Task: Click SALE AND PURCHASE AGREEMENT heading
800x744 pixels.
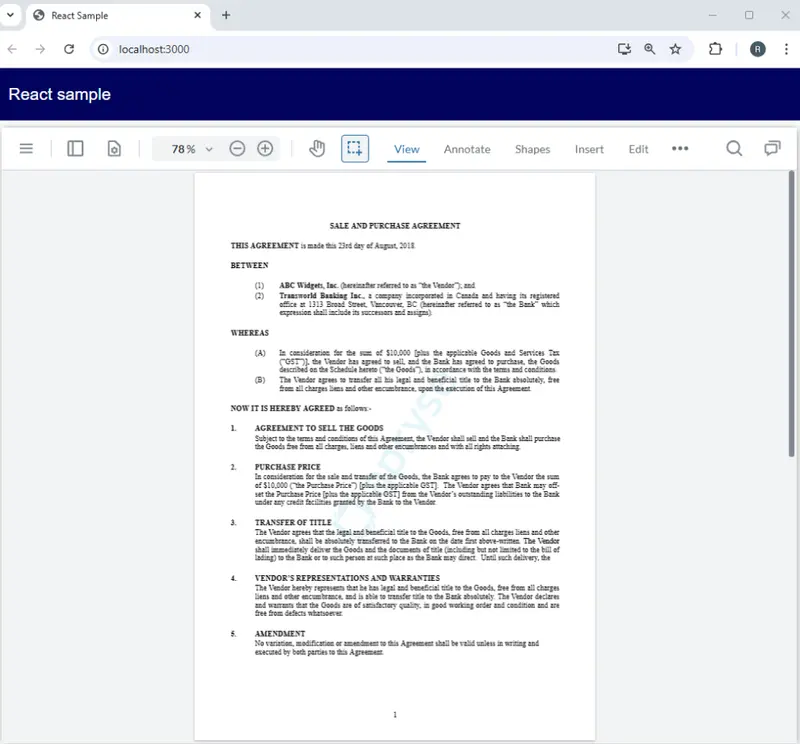Action: [395, 226]
